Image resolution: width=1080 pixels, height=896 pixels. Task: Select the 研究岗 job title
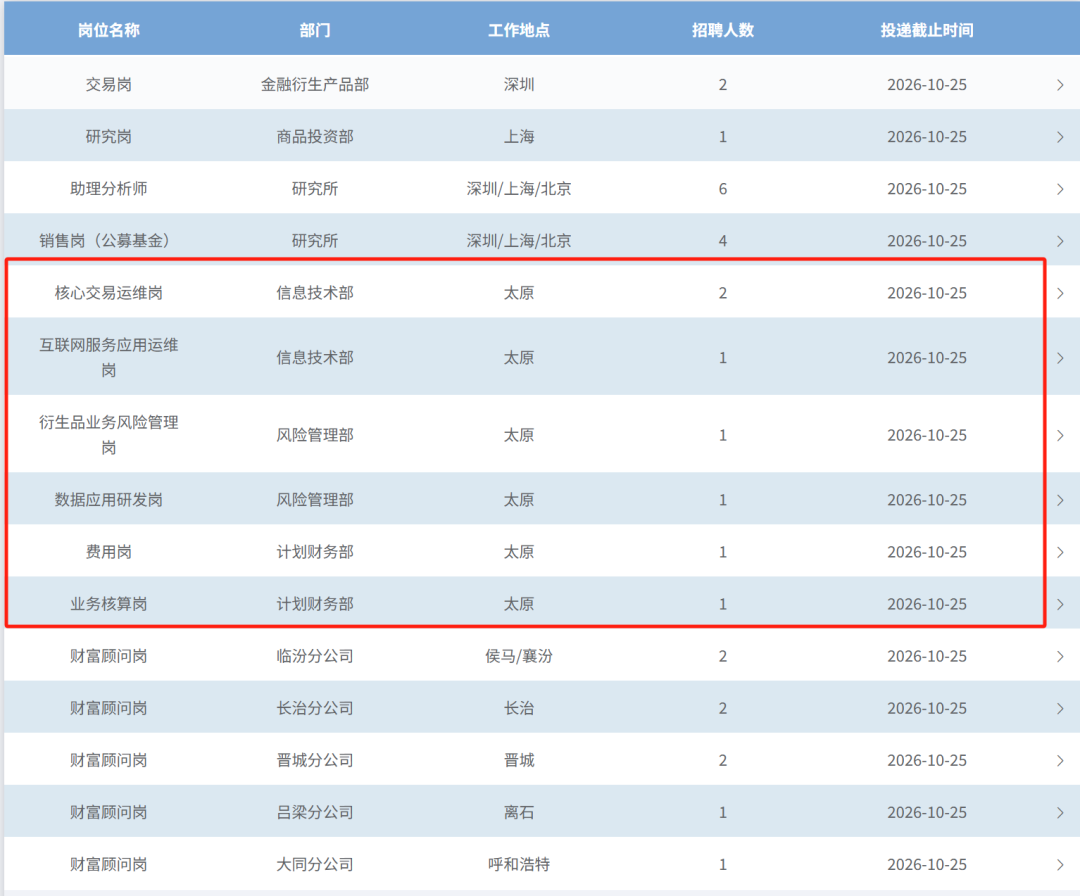click(109, 137)
